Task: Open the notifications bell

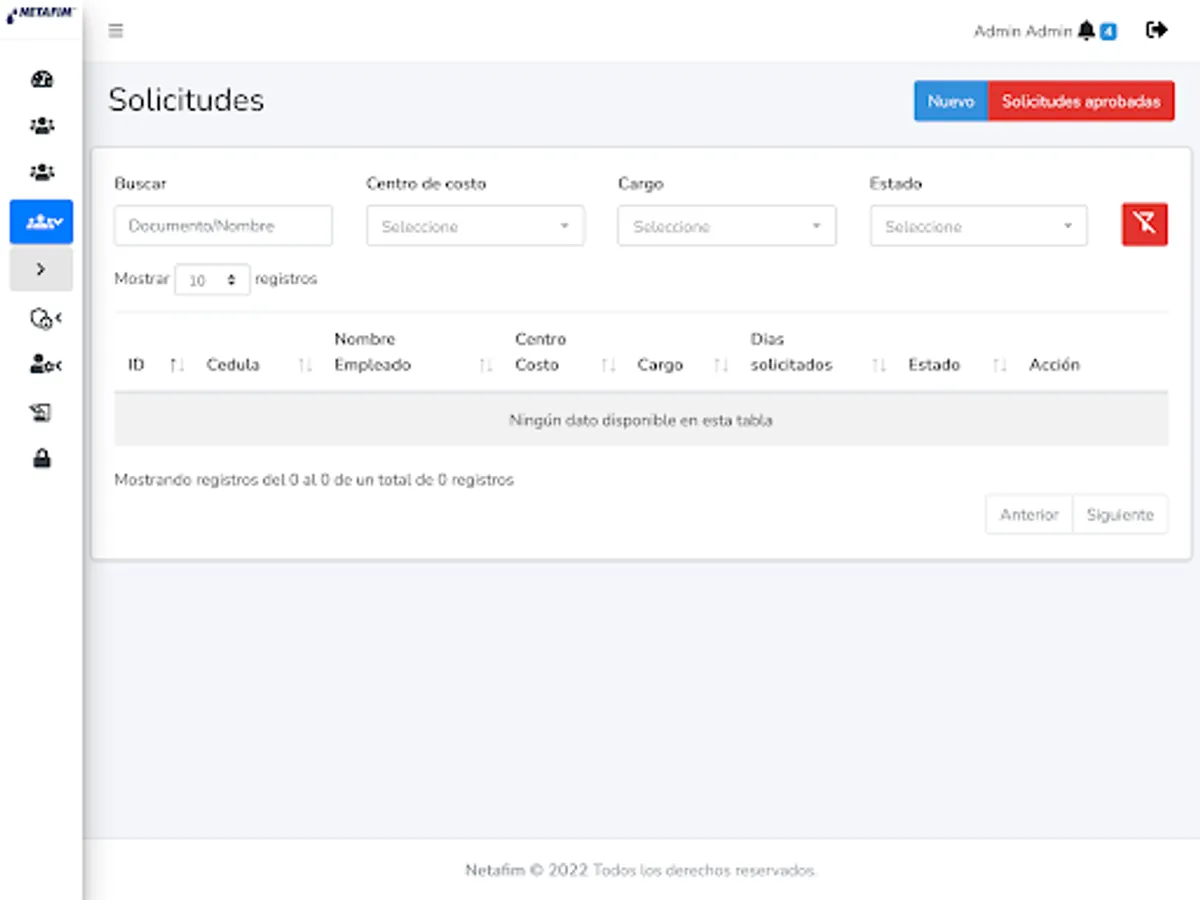Action: pyautogui.click(x=1087, y=31)
